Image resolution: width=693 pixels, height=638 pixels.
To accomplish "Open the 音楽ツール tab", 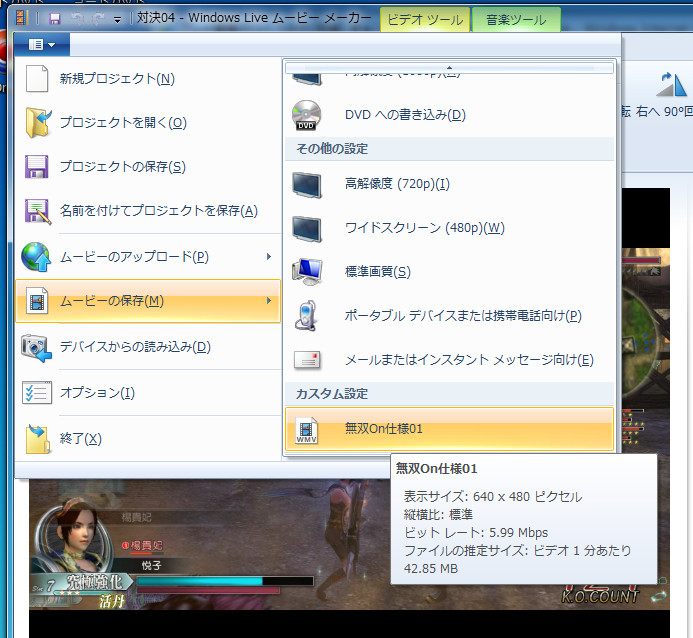I will click(516, 20).
